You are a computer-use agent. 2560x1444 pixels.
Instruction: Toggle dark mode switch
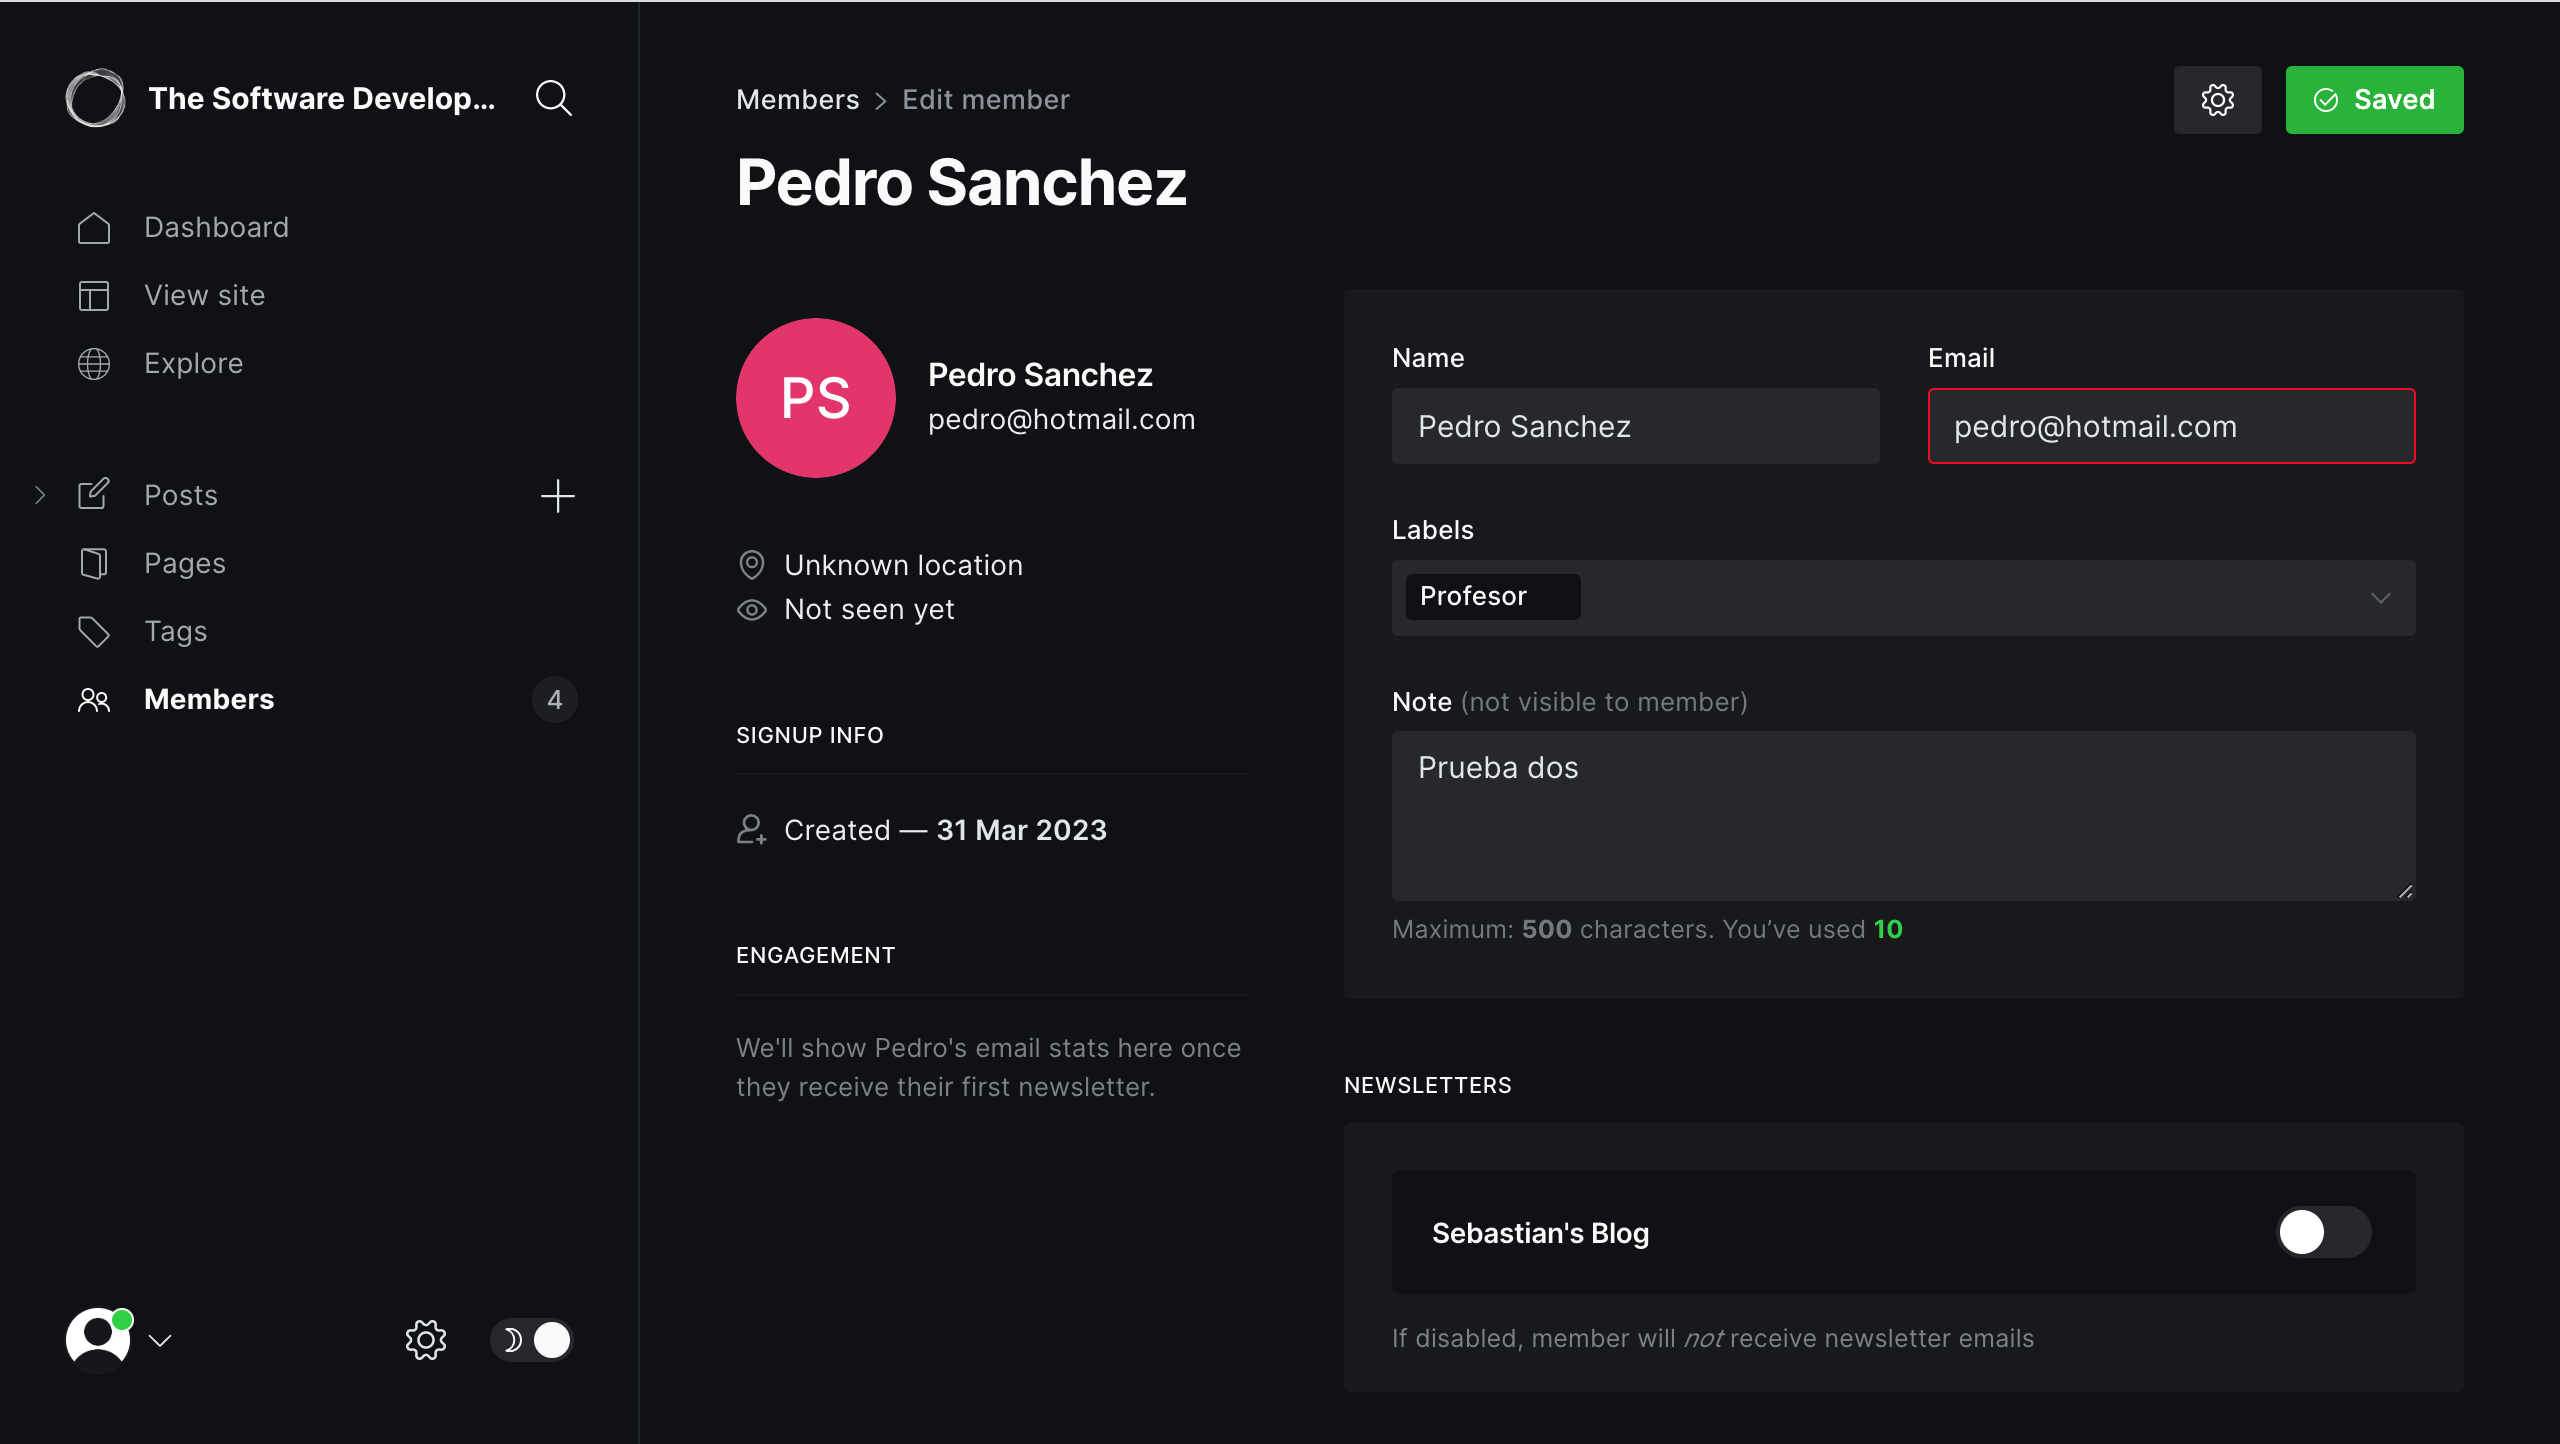point(530,1340)
